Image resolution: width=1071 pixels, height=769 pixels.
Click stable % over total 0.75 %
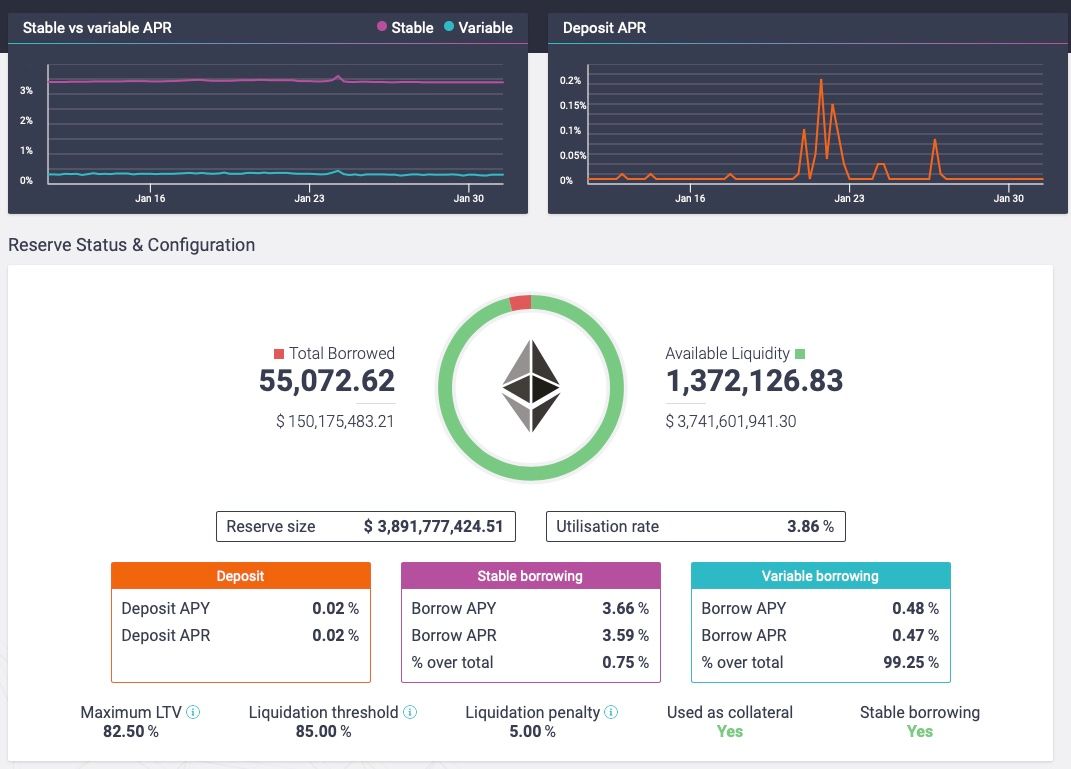[625, 662]
